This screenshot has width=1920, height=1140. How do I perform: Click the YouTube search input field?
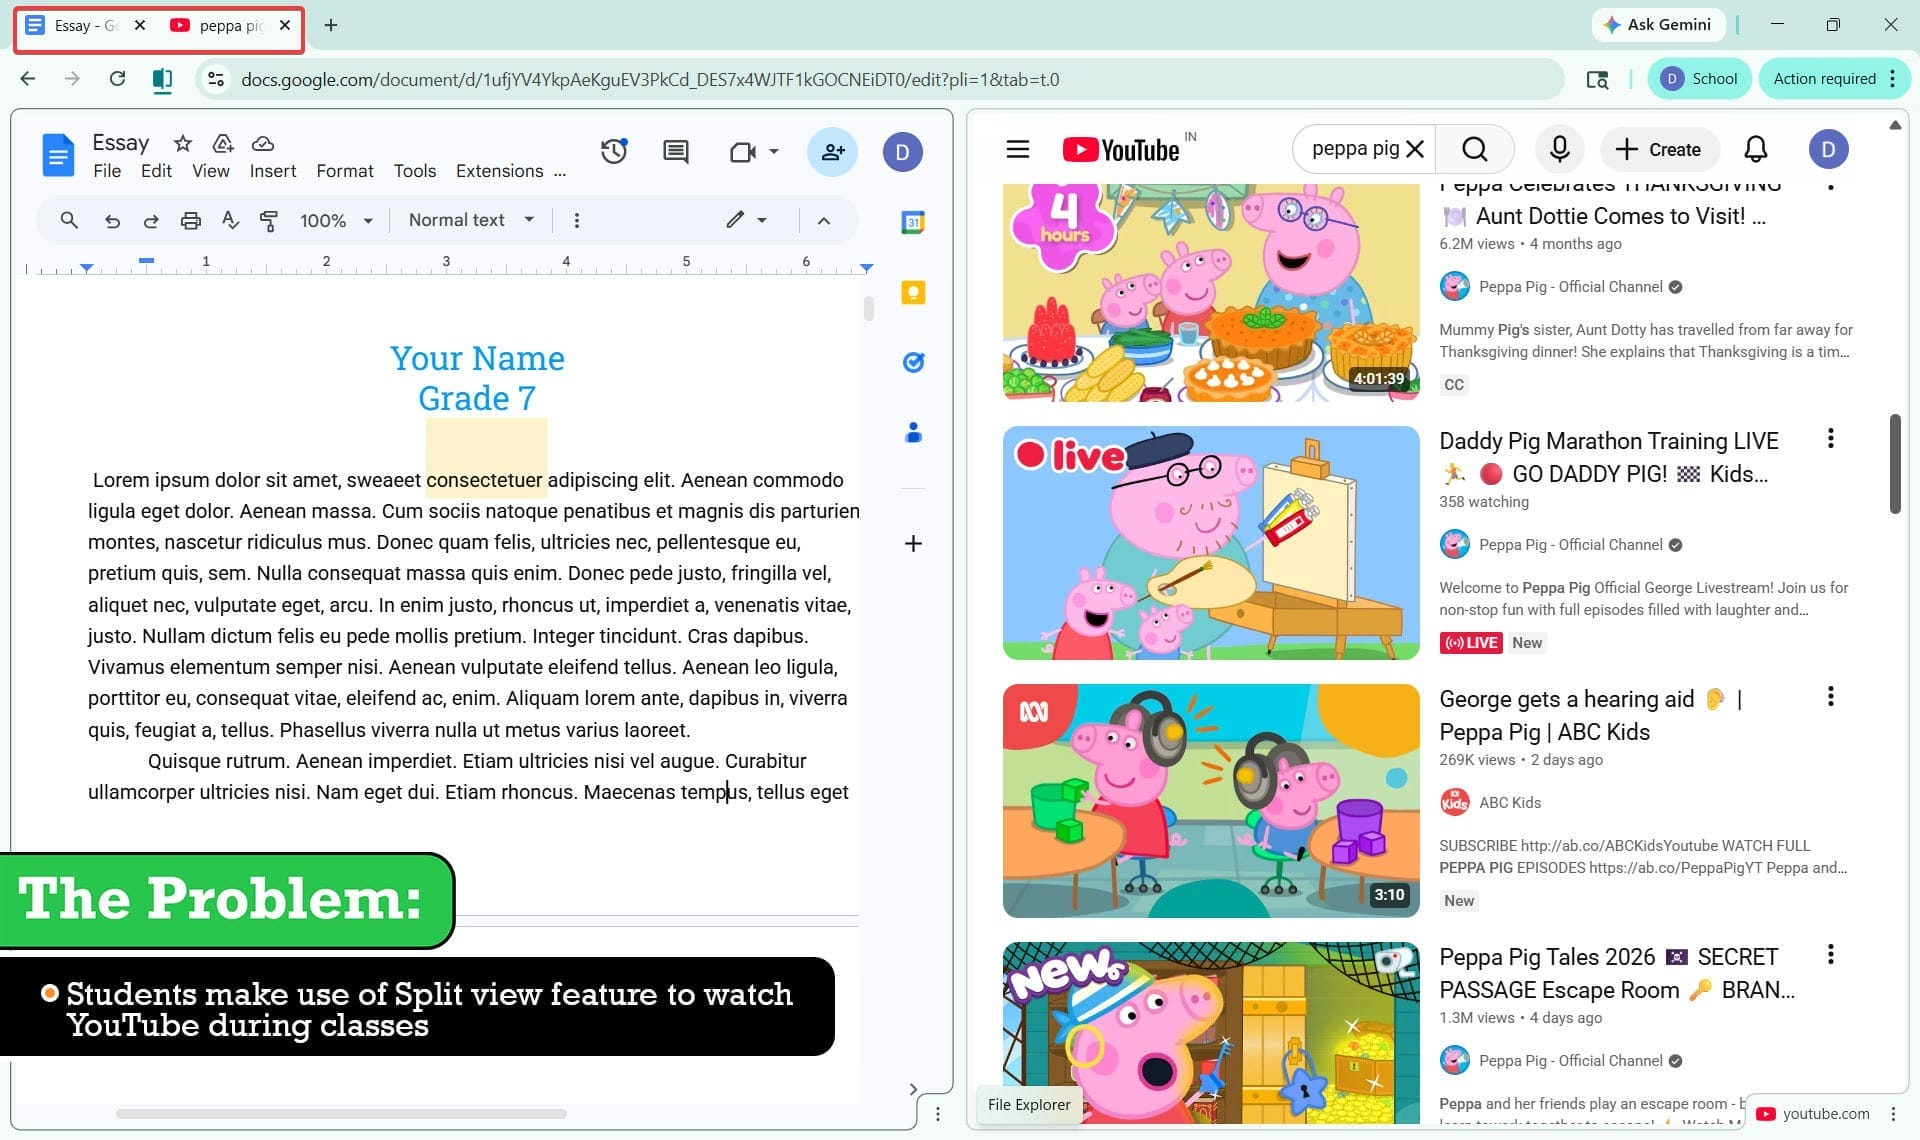pos(1355,149)
